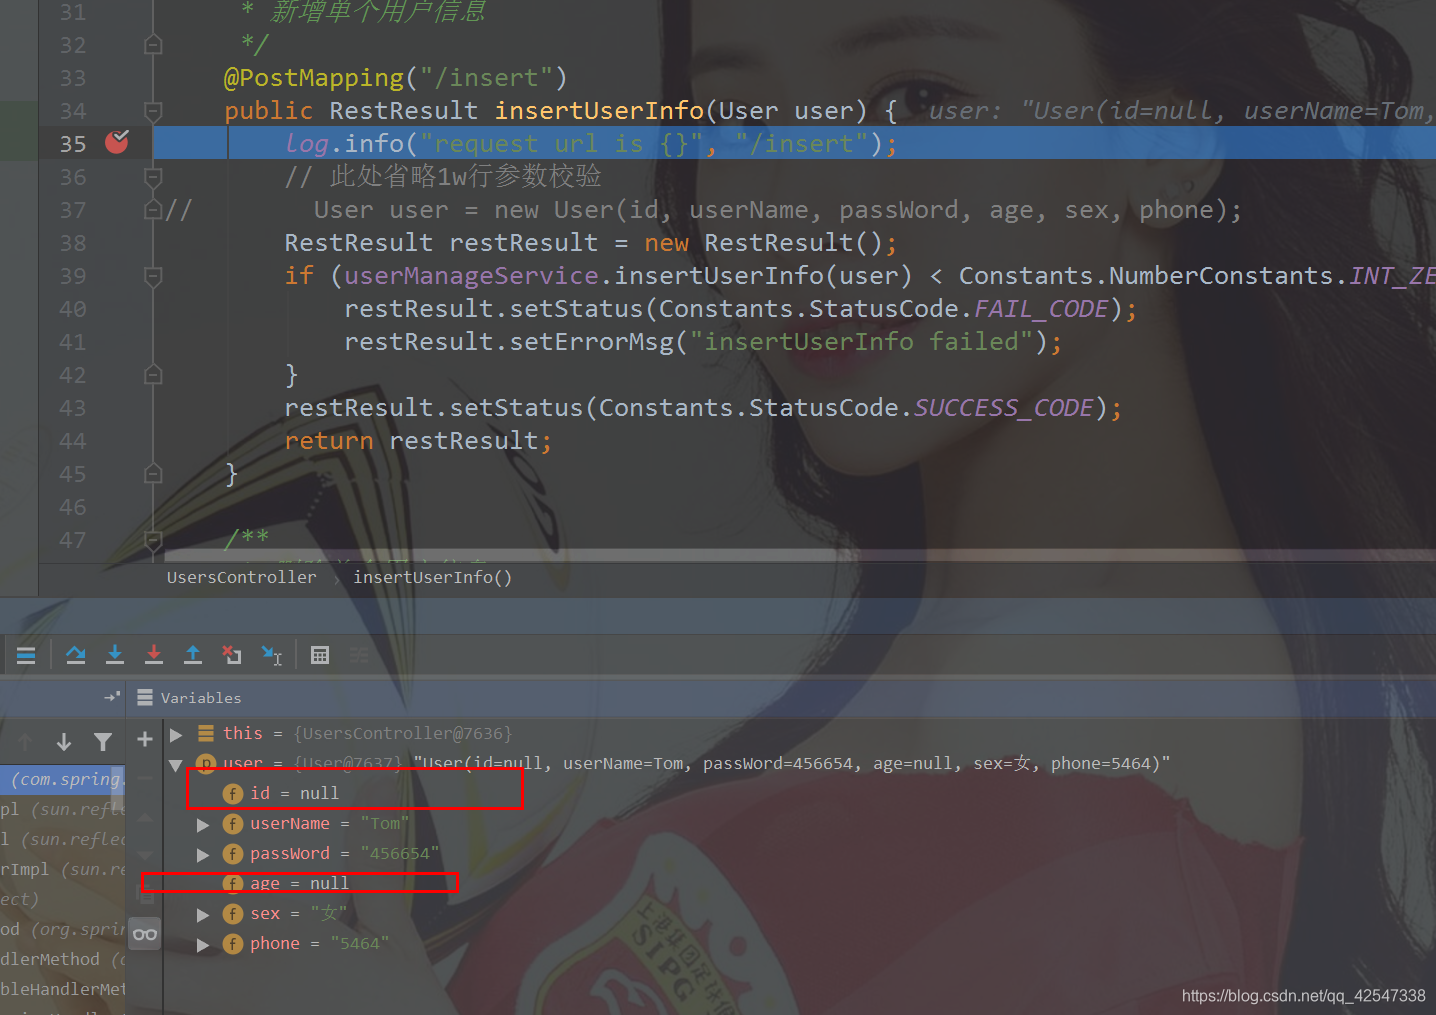
Task: Click the Drop Frame icon
Action: click(x=232, y=654)
